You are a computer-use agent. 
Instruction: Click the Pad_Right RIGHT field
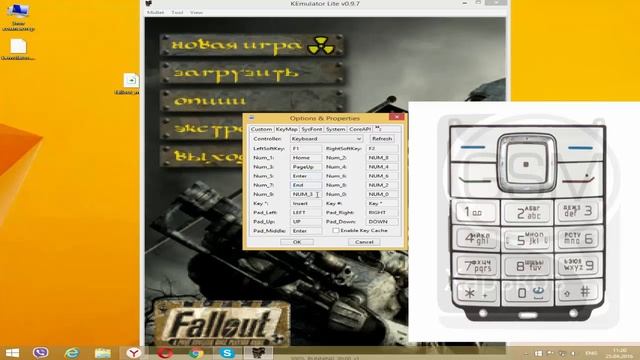382,212
